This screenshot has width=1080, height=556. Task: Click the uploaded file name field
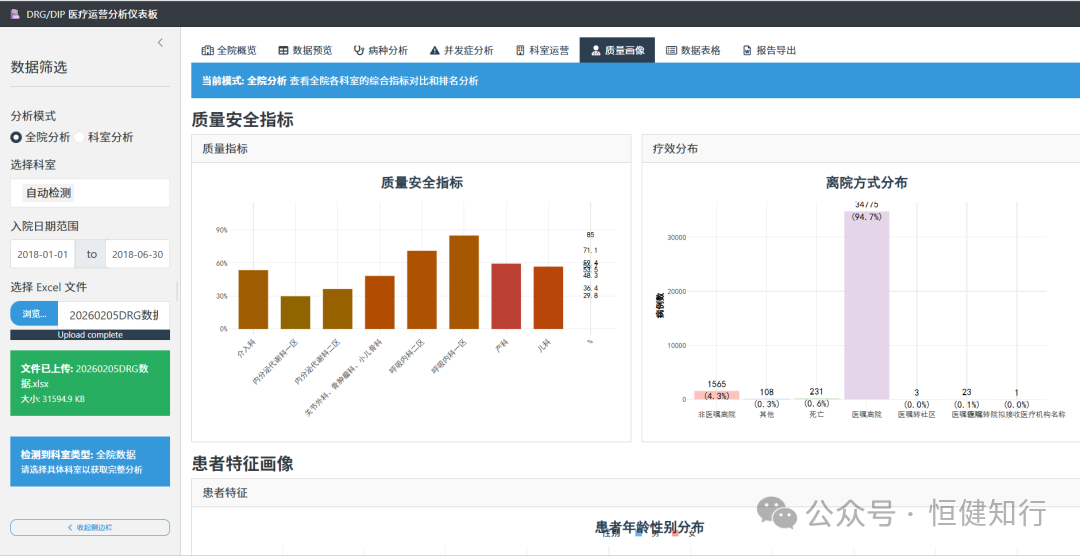[x=114, y=314]
